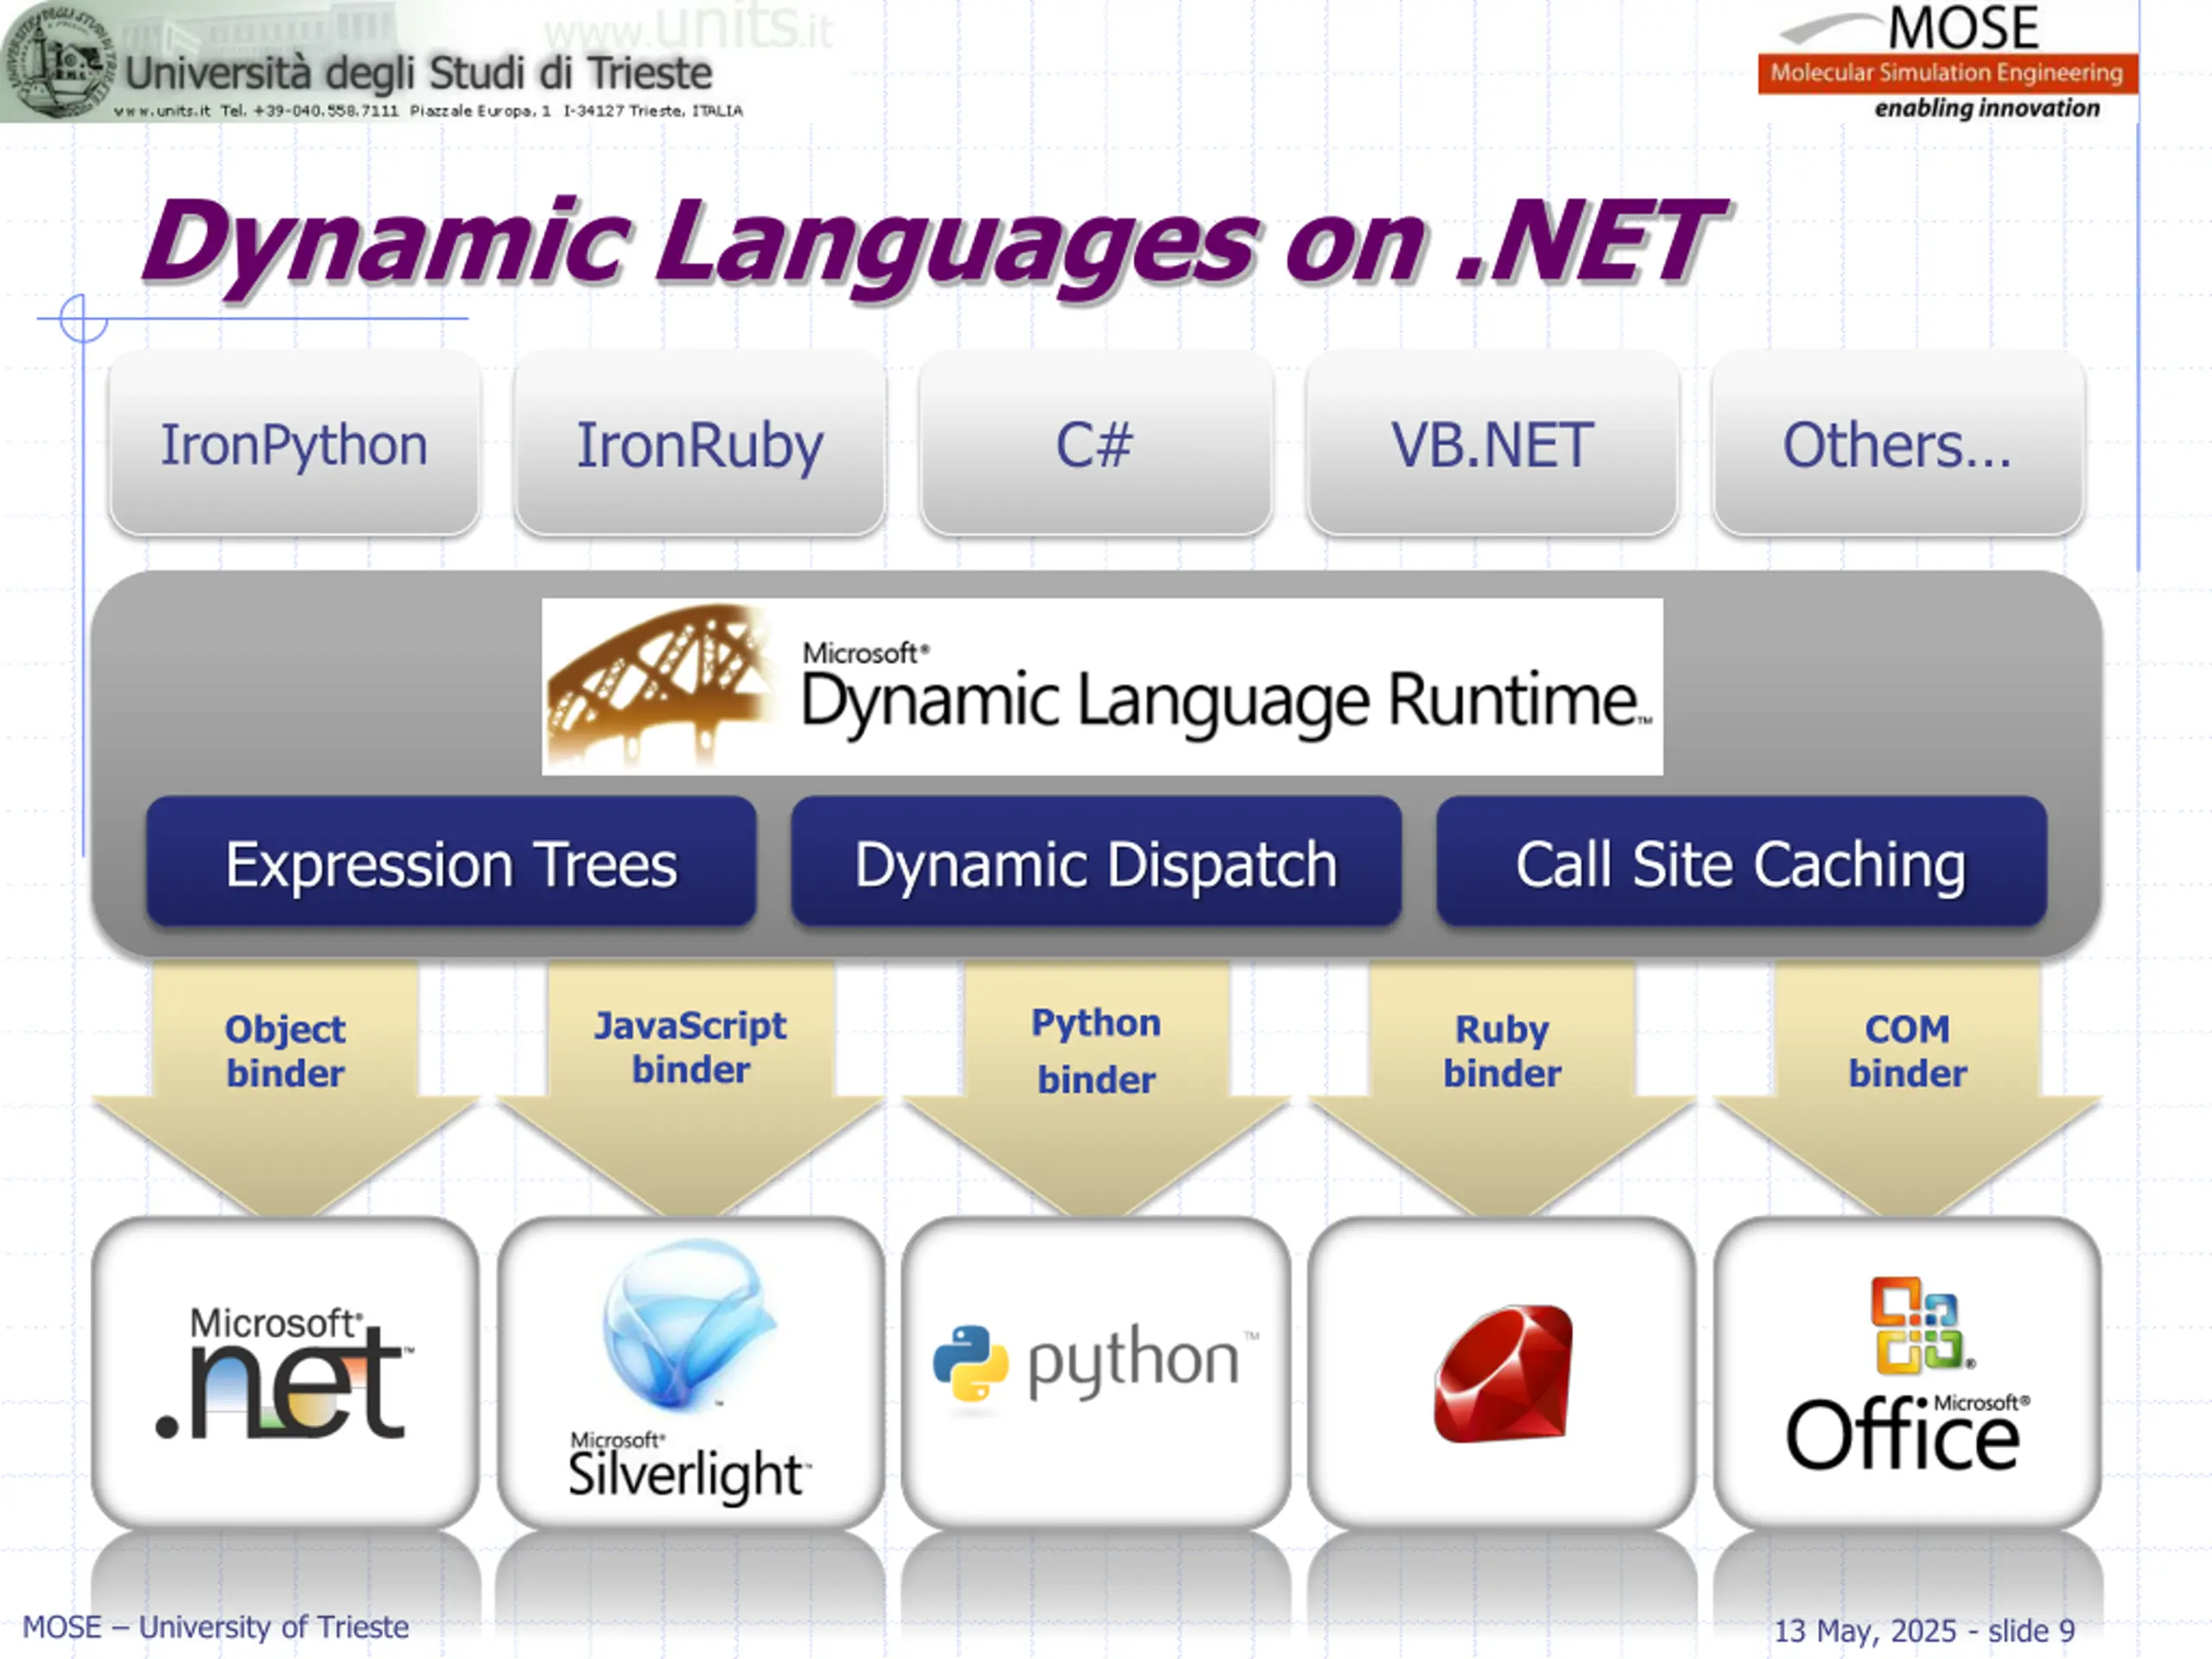Click the red Ruby gem icon
Screen dimensions: 2212x1659
pyautogui.click(x=1503, y=1373)
